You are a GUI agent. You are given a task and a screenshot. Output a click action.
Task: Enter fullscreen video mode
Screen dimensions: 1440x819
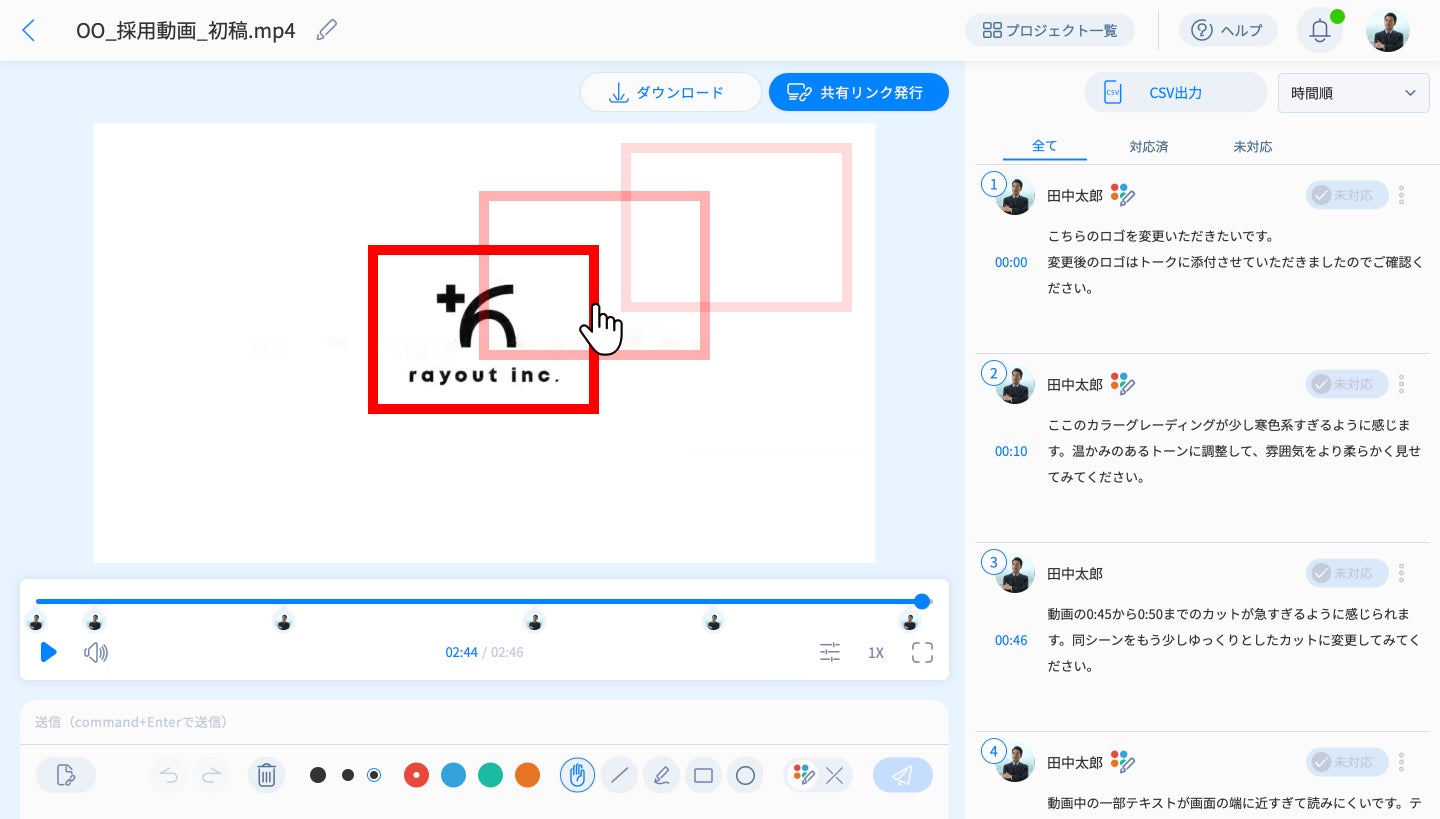[x=922, y=653]
